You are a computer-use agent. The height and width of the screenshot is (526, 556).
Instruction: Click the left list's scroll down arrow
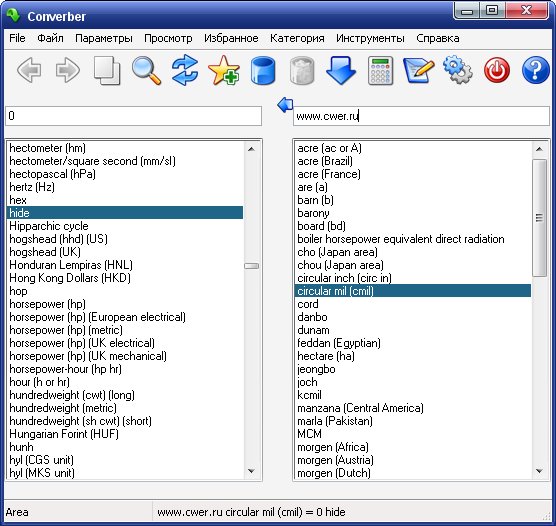click(251, 471)
